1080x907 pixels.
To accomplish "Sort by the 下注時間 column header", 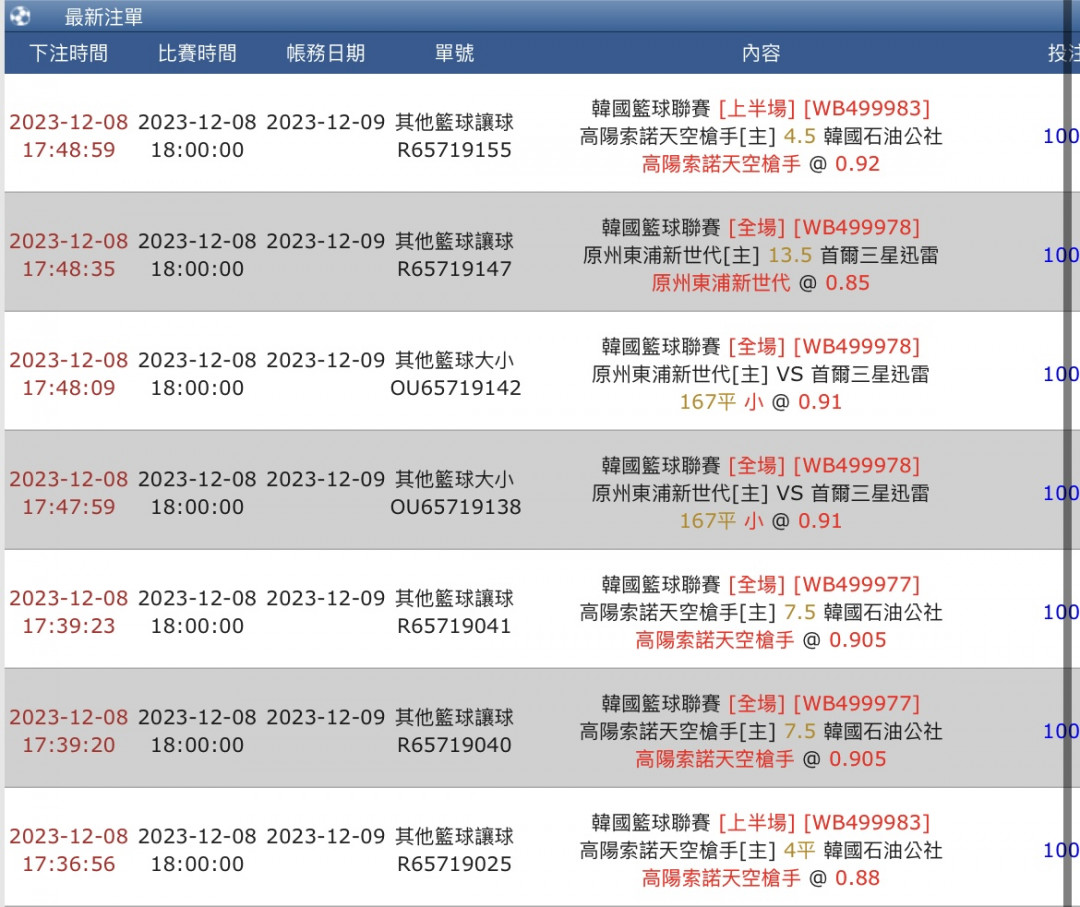I will click(x=68, y=54).
